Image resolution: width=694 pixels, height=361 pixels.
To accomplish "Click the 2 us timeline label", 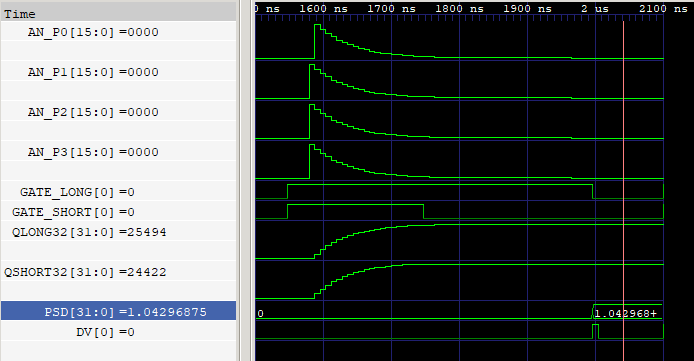I will (595, 8).
